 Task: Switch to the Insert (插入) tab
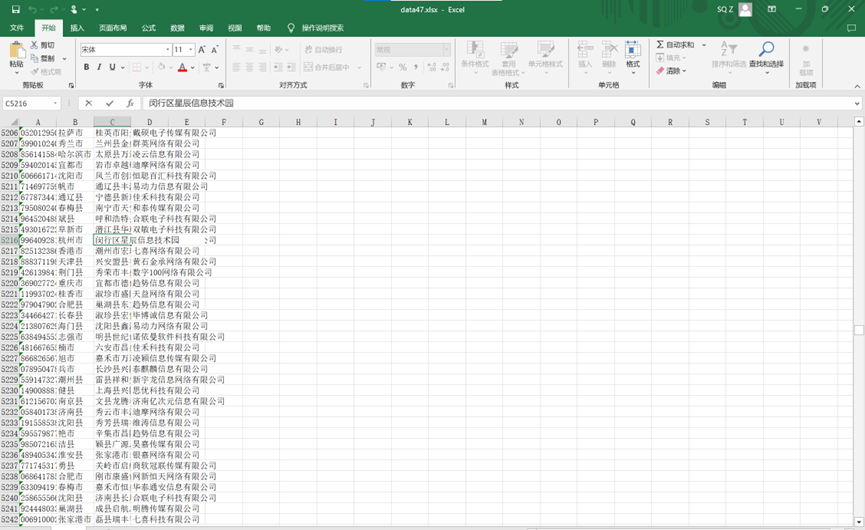(77, 28)
